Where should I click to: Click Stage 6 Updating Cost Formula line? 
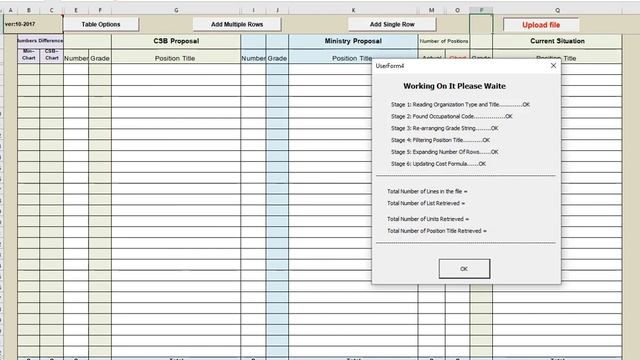(x=438, y=164)
